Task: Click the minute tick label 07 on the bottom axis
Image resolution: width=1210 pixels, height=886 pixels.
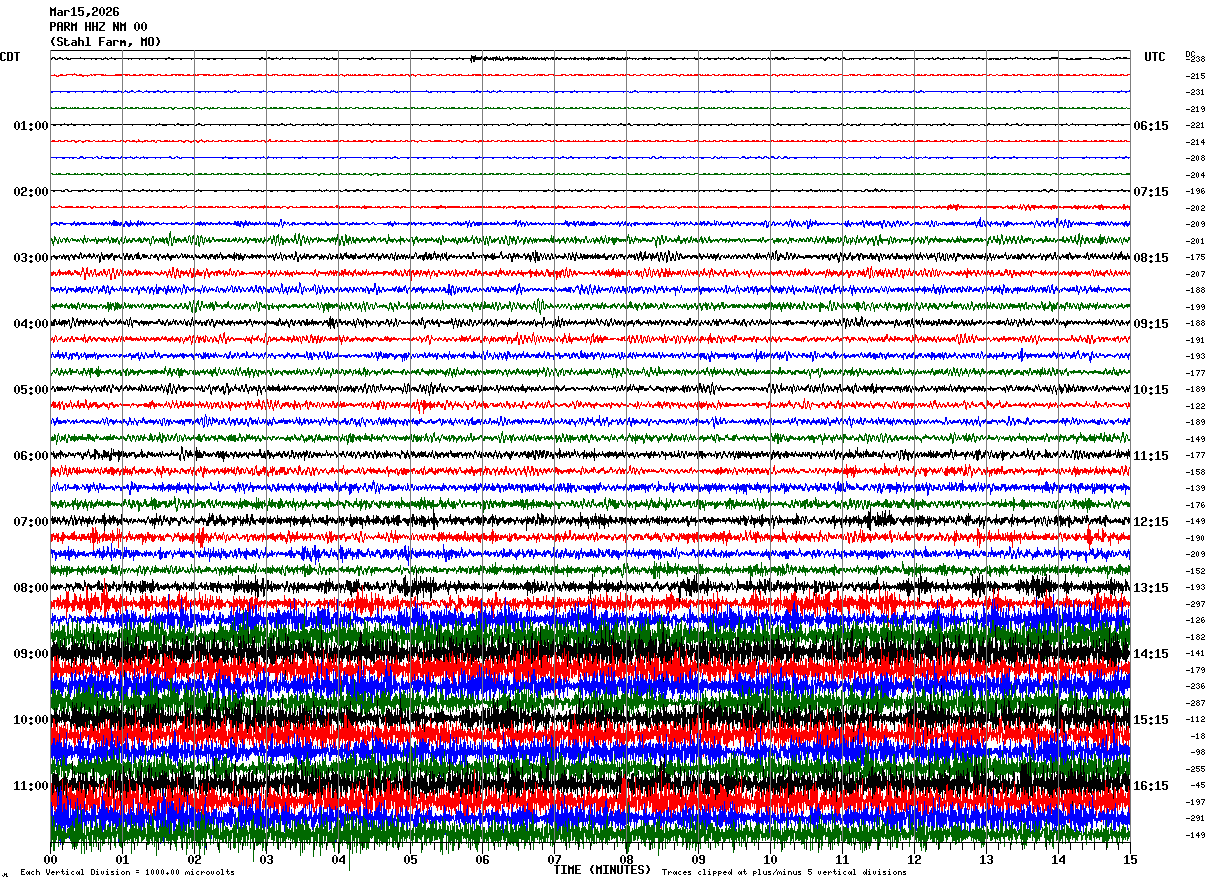Action: pyautogui.click(x=554, y=859)
